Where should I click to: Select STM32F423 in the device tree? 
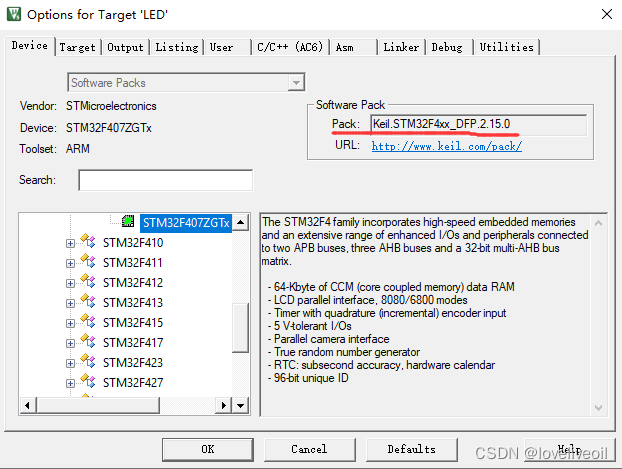(x=133, y=363)
